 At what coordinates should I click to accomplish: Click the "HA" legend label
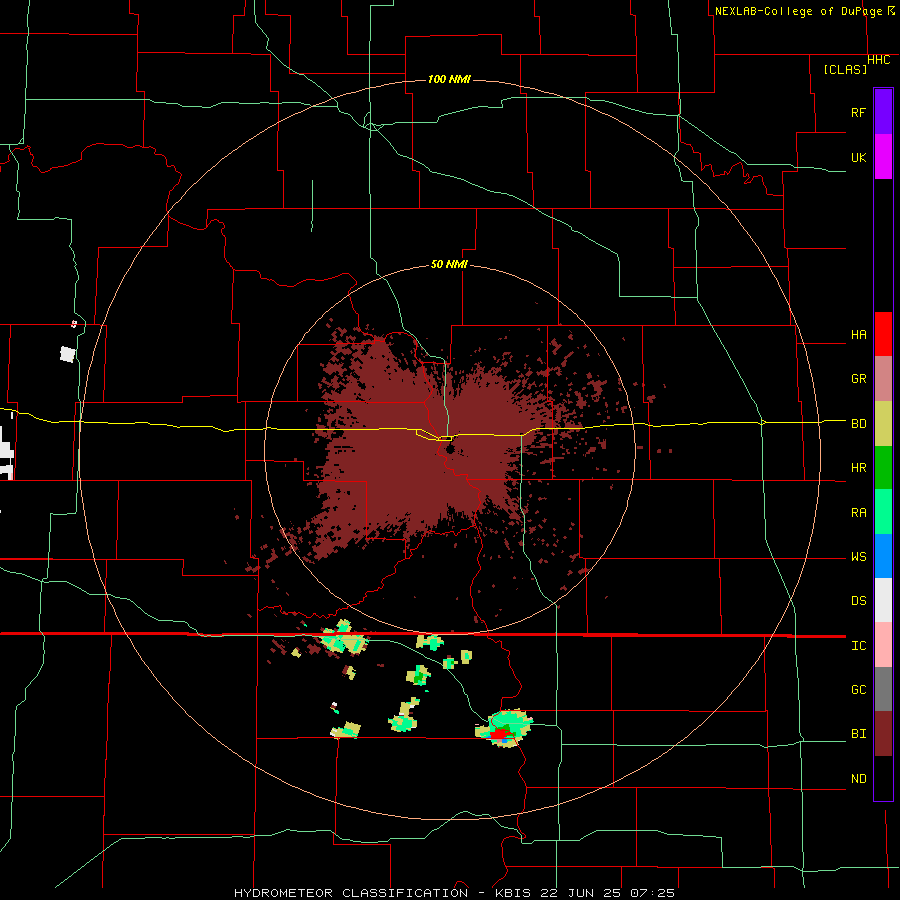click(x=858, y=335)
